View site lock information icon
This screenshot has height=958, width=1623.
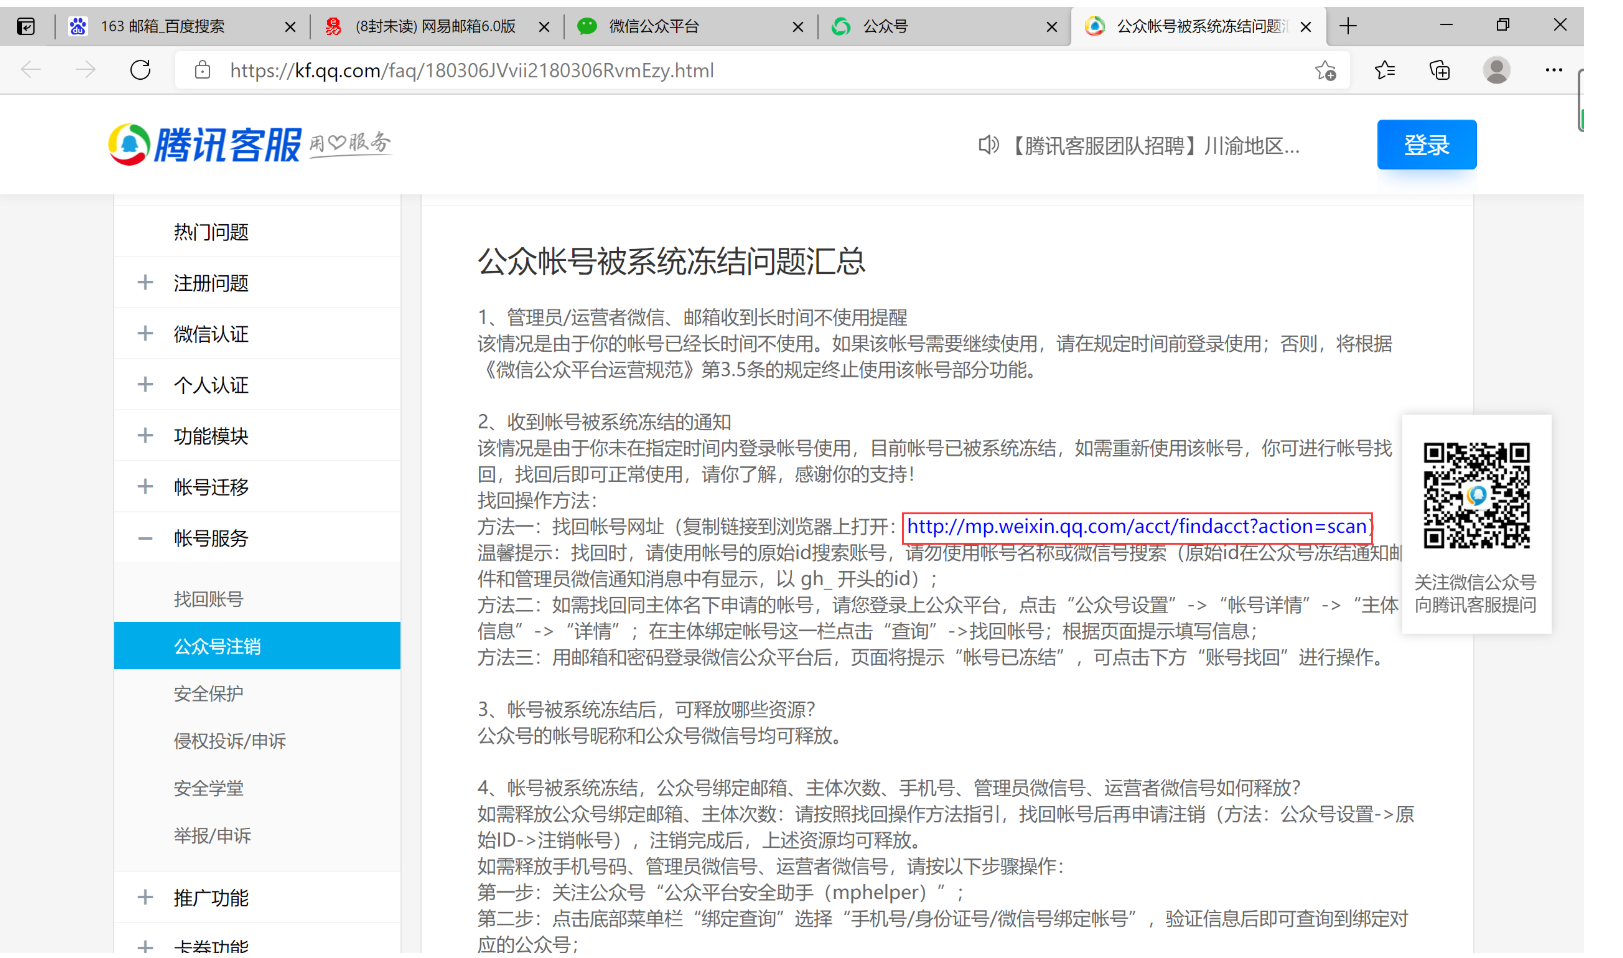pos(203,70)
